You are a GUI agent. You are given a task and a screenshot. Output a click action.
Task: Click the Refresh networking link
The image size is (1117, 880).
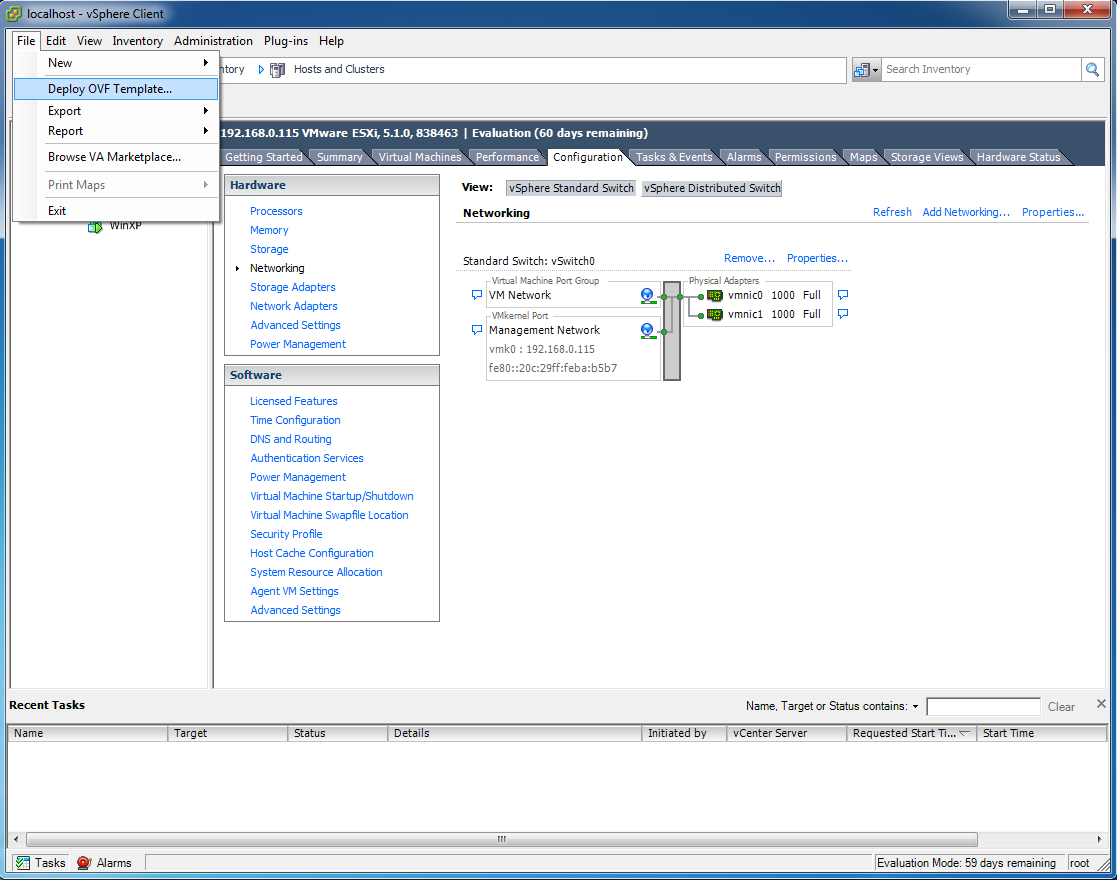892,212
